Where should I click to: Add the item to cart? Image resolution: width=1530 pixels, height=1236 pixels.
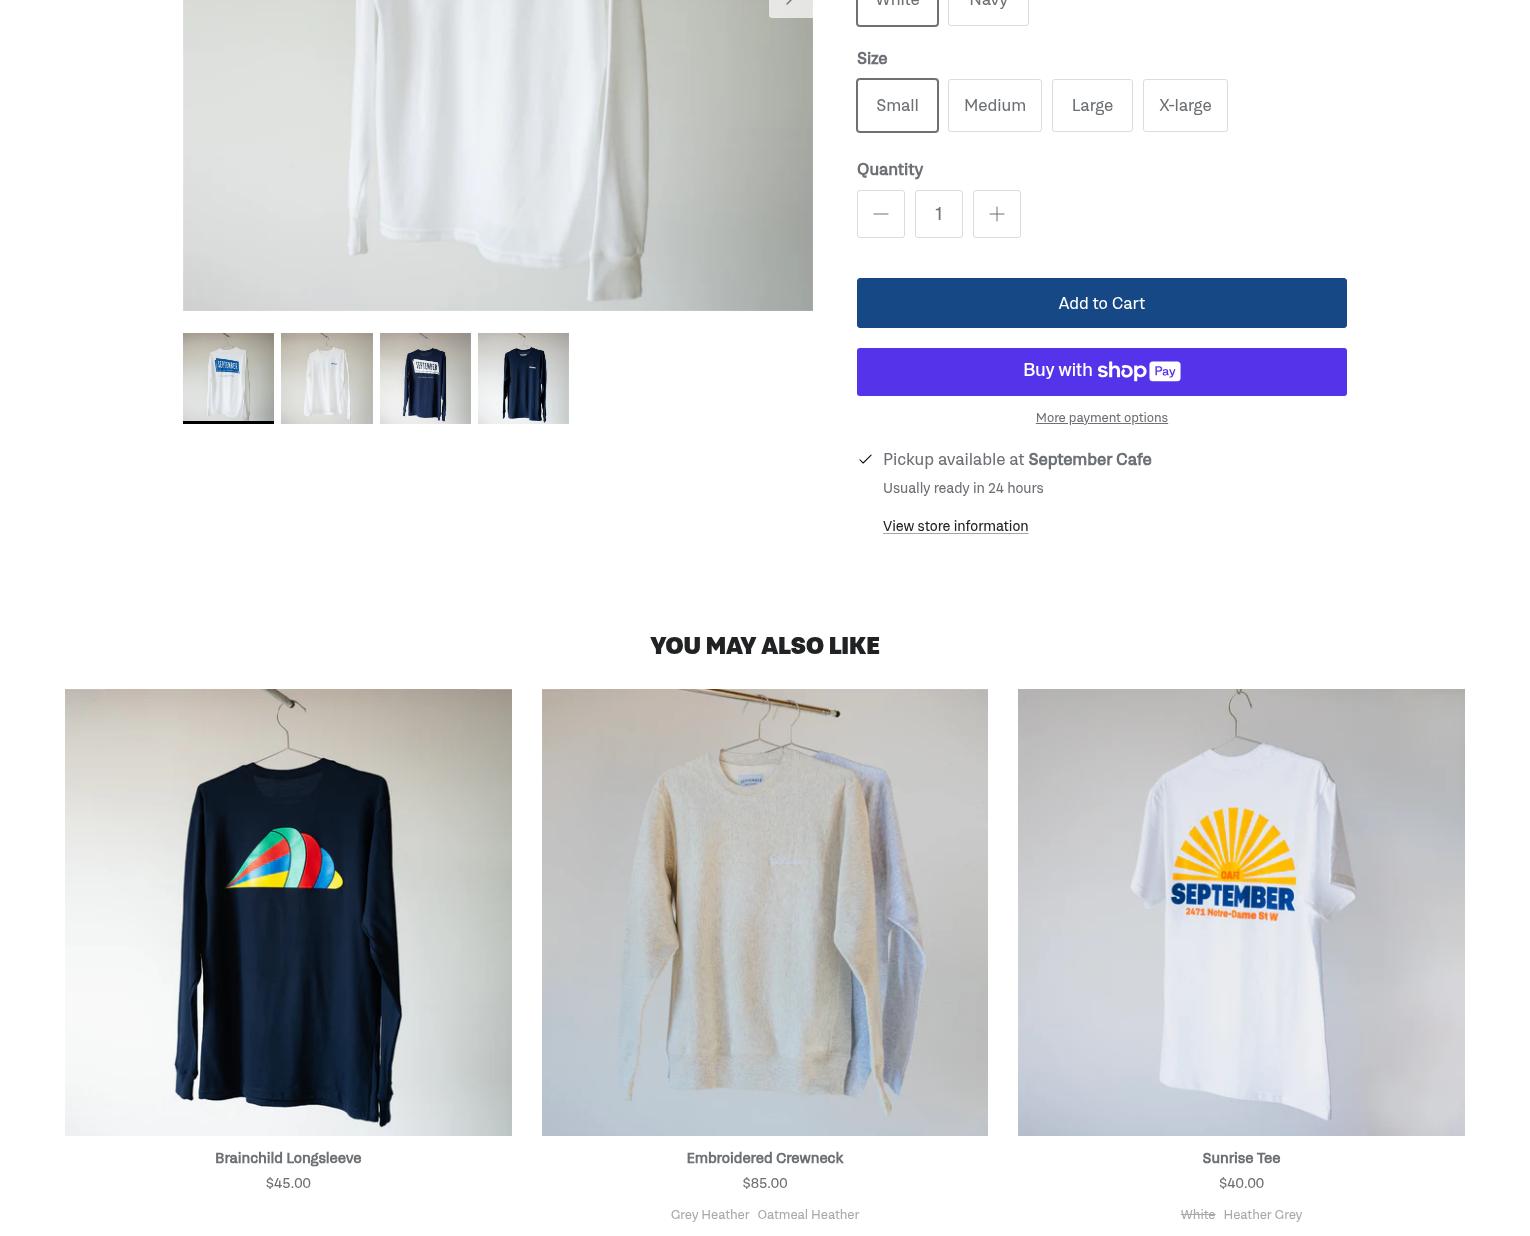(x=1101, y=303)
